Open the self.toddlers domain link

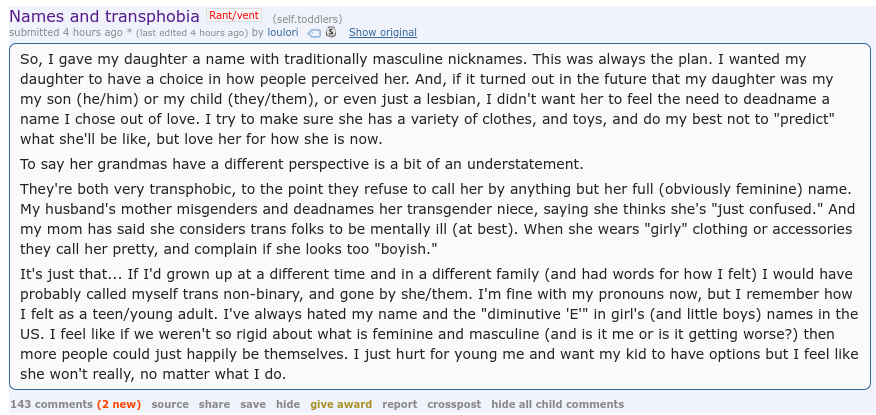click(x=307, y=19)
